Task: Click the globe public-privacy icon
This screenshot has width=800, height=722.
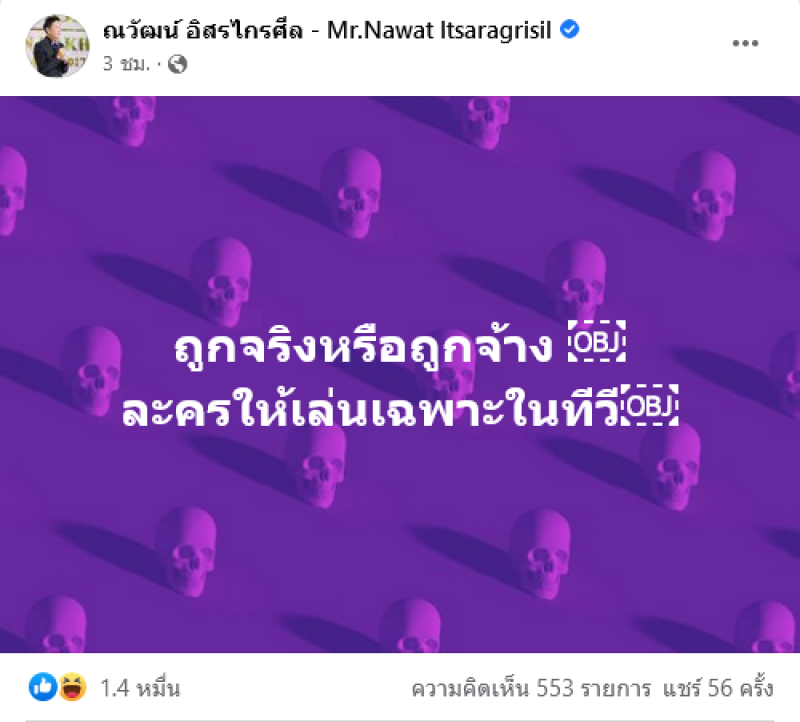Action: tap(177, 64)
